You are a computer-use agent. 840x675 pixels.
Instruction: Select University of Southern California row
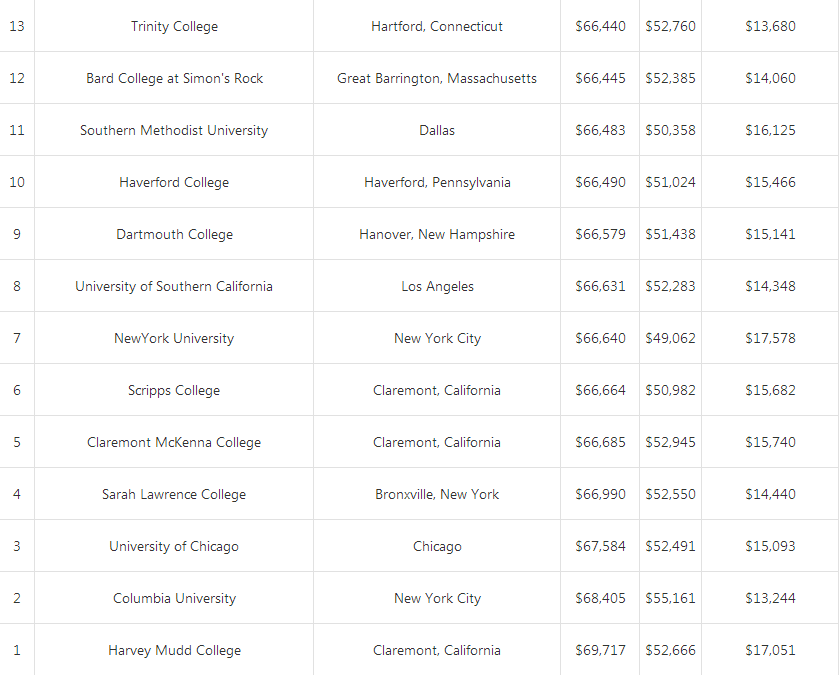click(x=174, y=286)
